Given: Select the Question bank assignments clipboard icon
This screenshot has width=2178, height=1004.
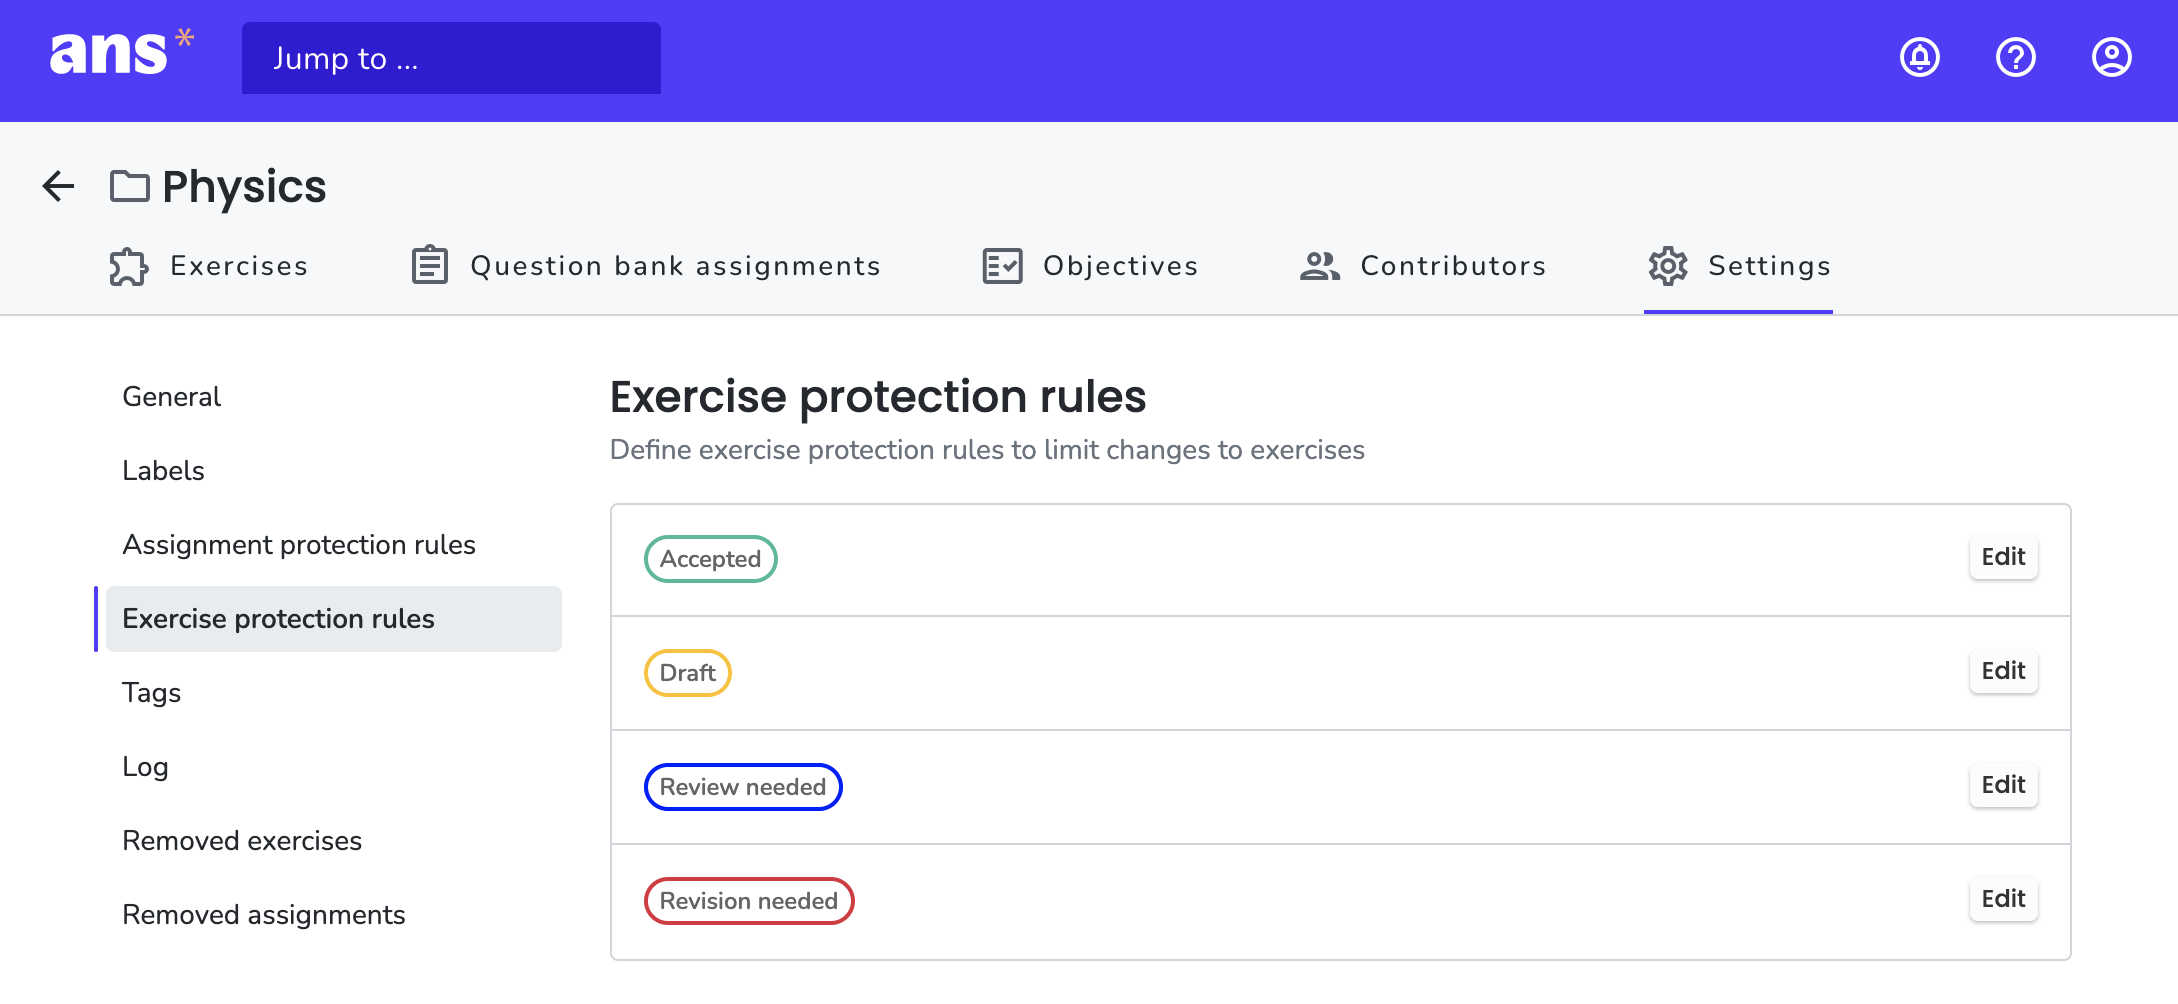Looking at the screenshot, I should 428,264.
